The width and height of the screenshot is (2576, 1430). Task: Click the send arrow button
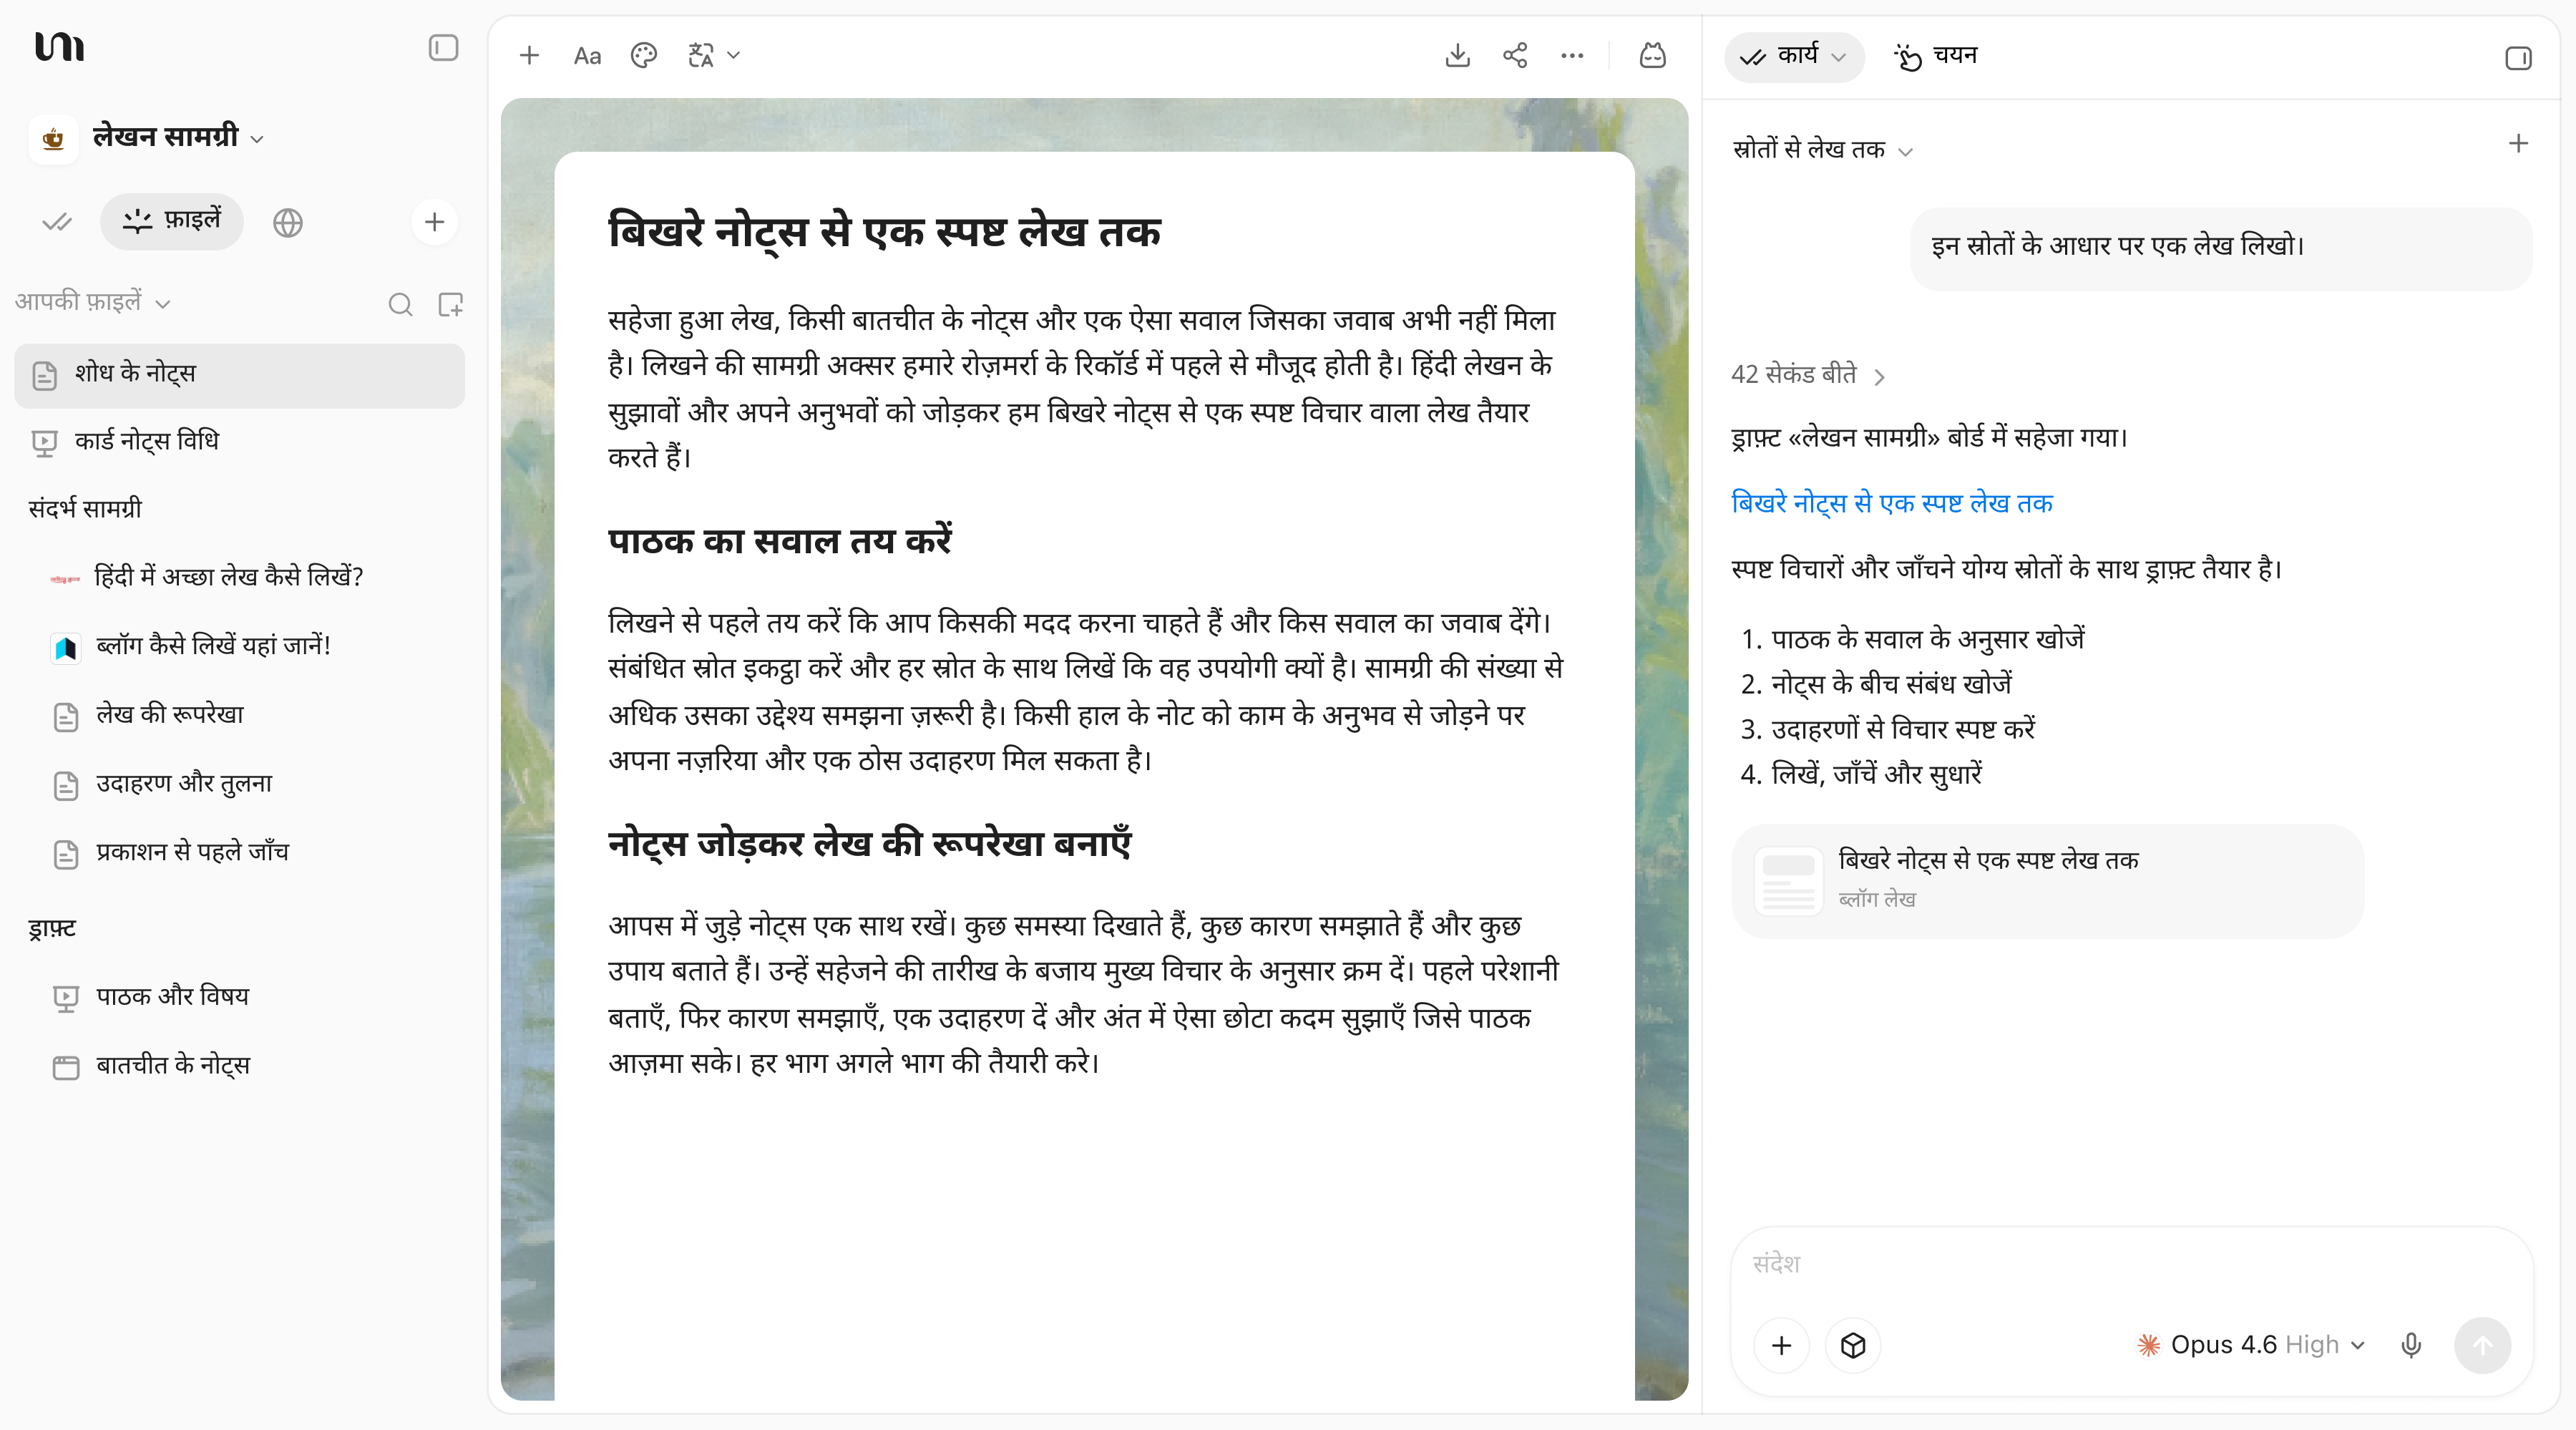pos(2482,1345)
